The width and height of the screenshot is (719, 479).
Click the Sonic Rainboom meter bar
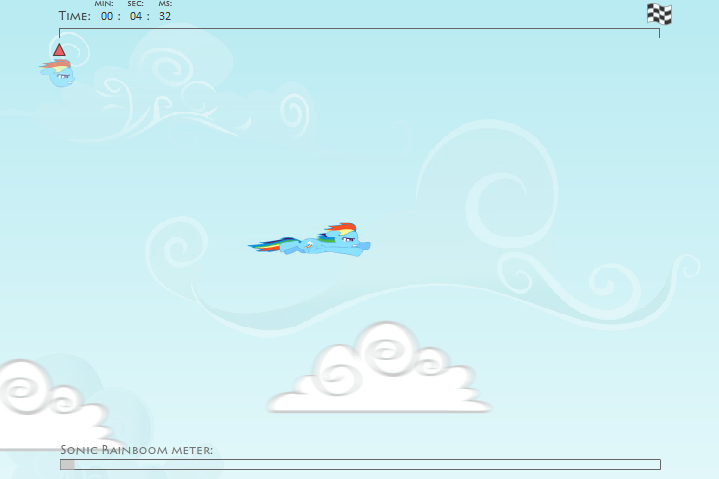pos(360,464)
